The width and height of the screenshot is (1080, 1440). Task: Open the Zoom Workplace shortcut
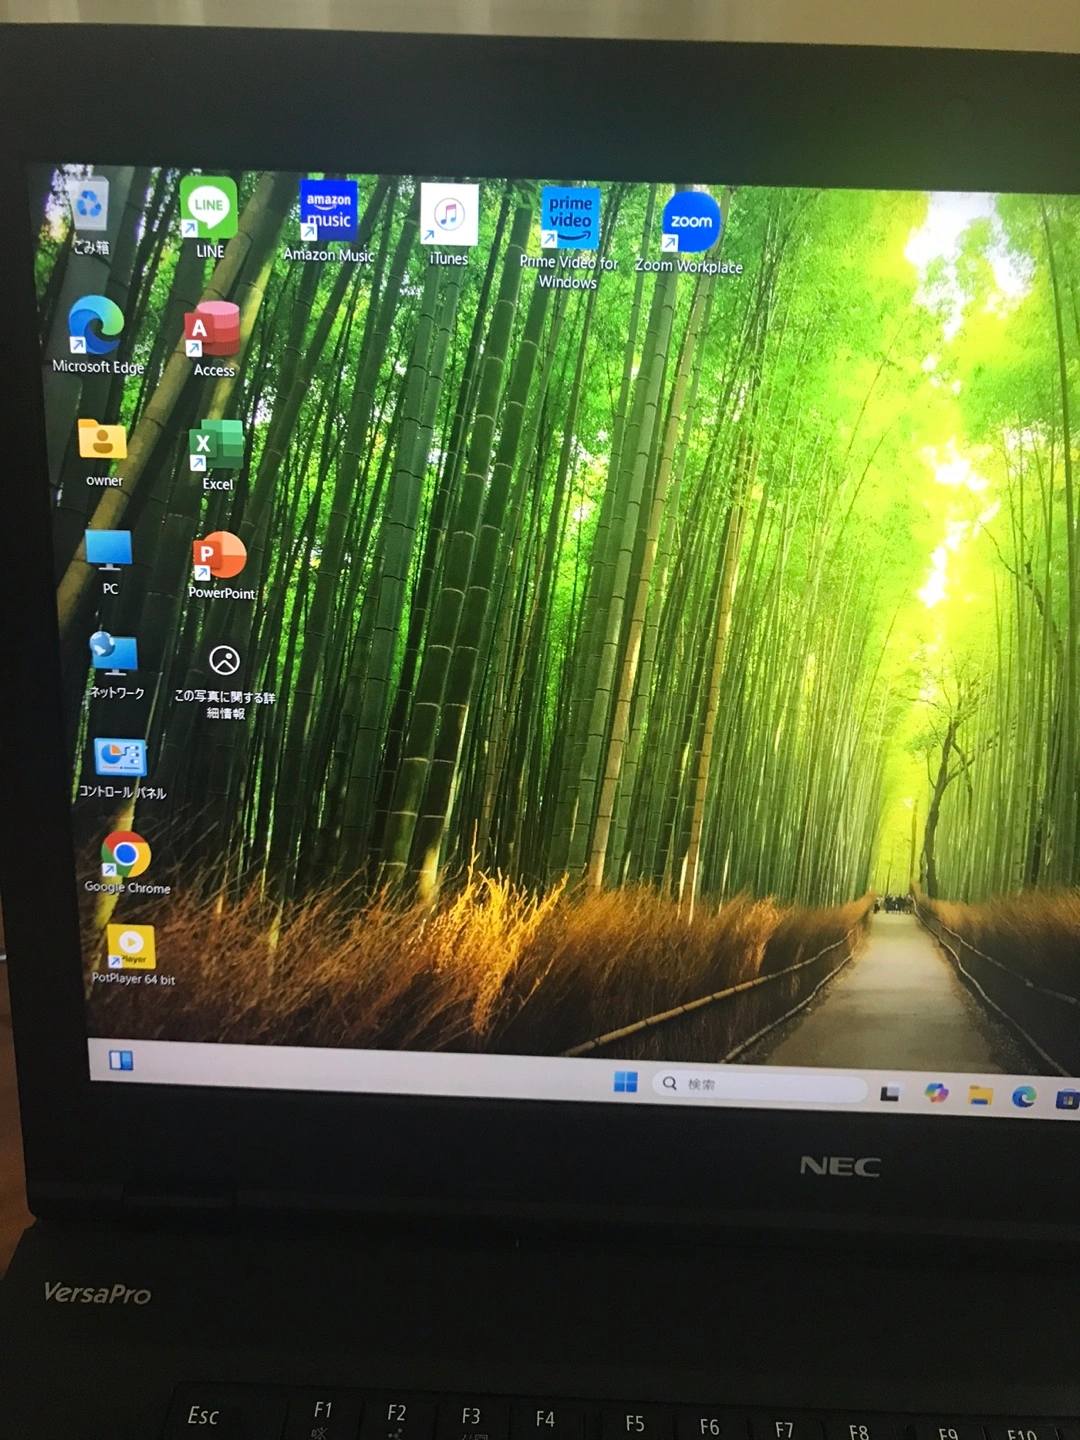pos(691,223)
